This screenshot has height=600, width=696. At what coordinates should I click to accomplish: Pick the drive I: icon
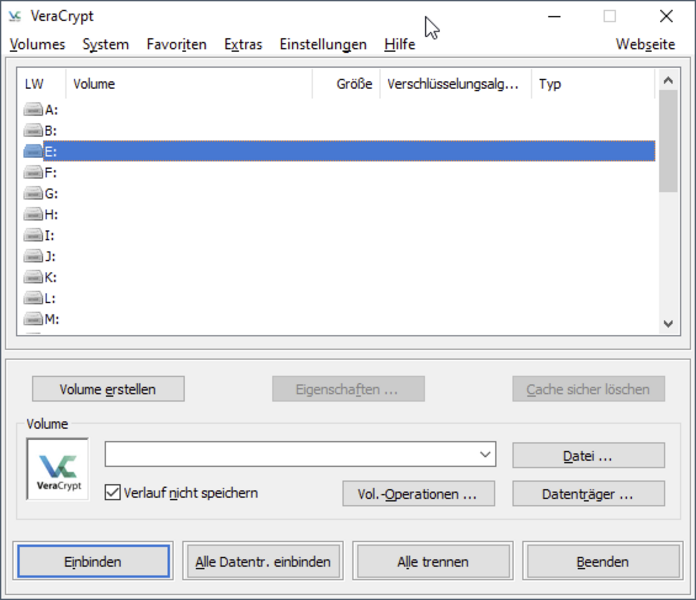pyautogui.click(x=34, y=236)
